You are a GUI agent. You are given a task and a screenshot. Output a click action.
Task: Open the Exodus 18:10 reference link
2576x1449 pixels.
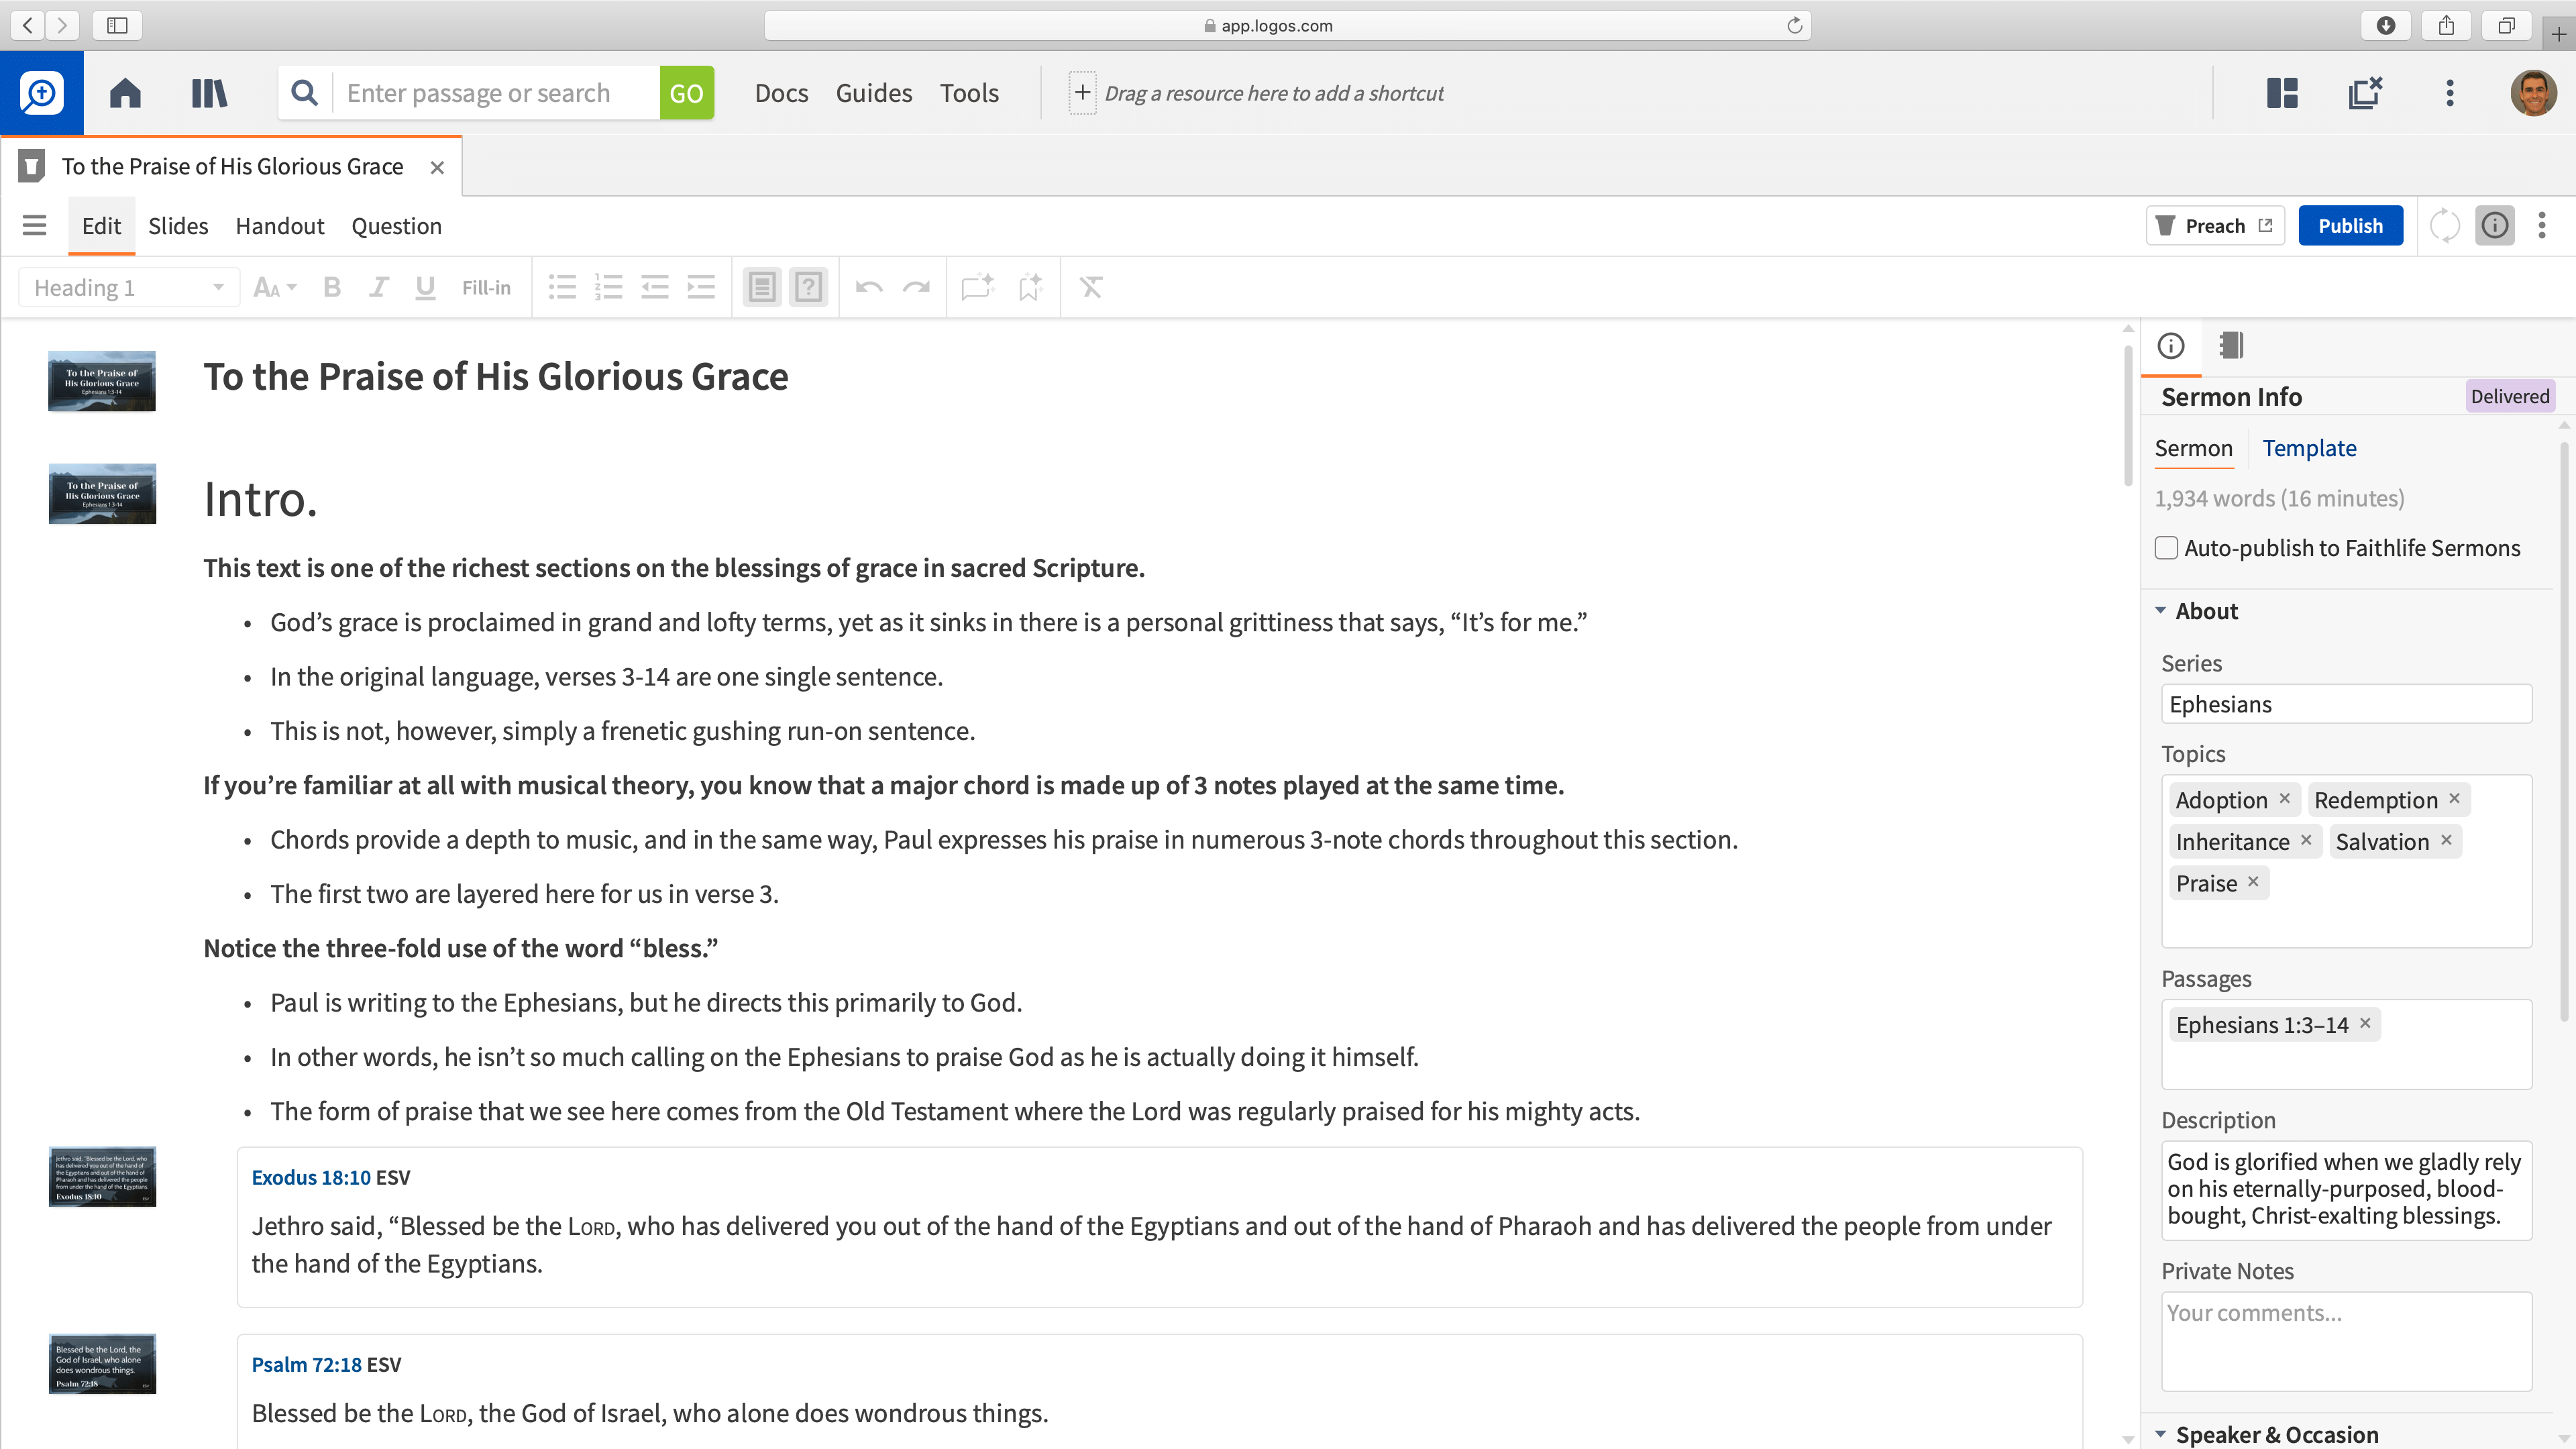pyautogui.click(x=311, y=1177)
